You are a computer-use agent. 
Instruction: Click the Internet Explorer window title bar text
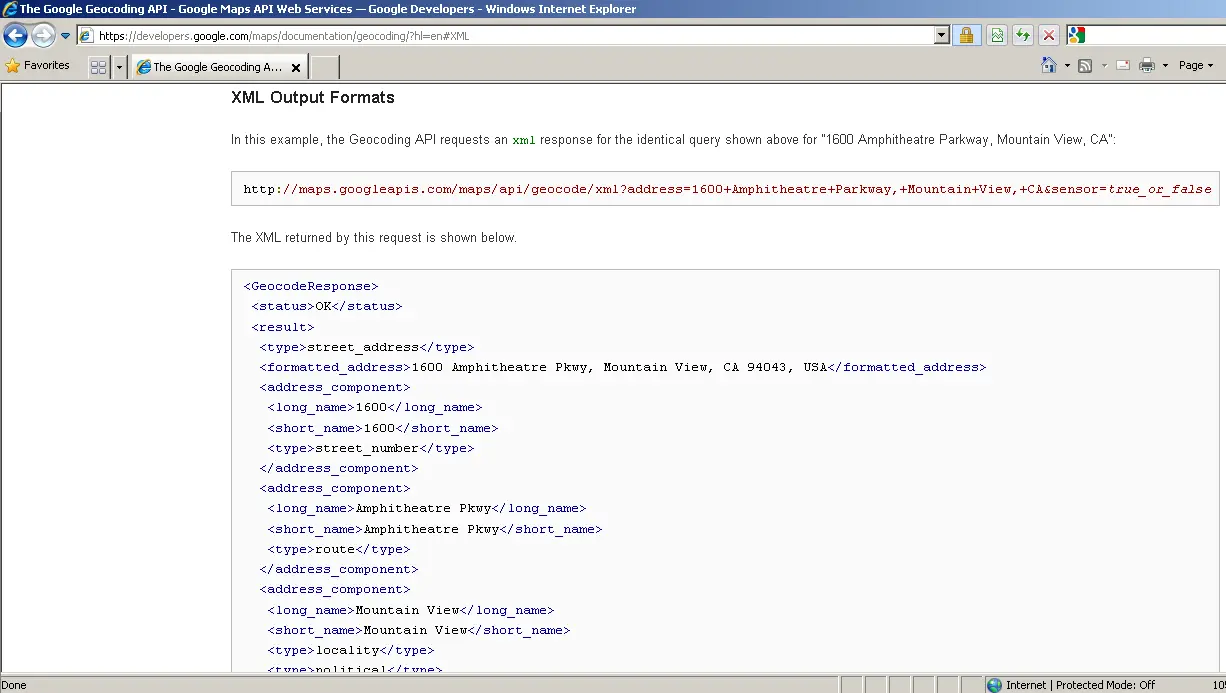pos(328,9)
